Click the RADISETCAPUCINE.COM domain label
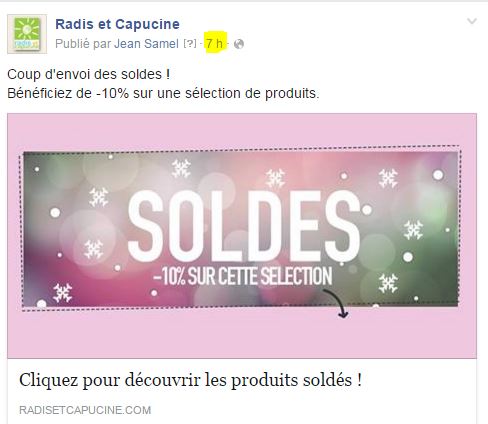The width and height of the screenshot is (488, 424). 85,410
